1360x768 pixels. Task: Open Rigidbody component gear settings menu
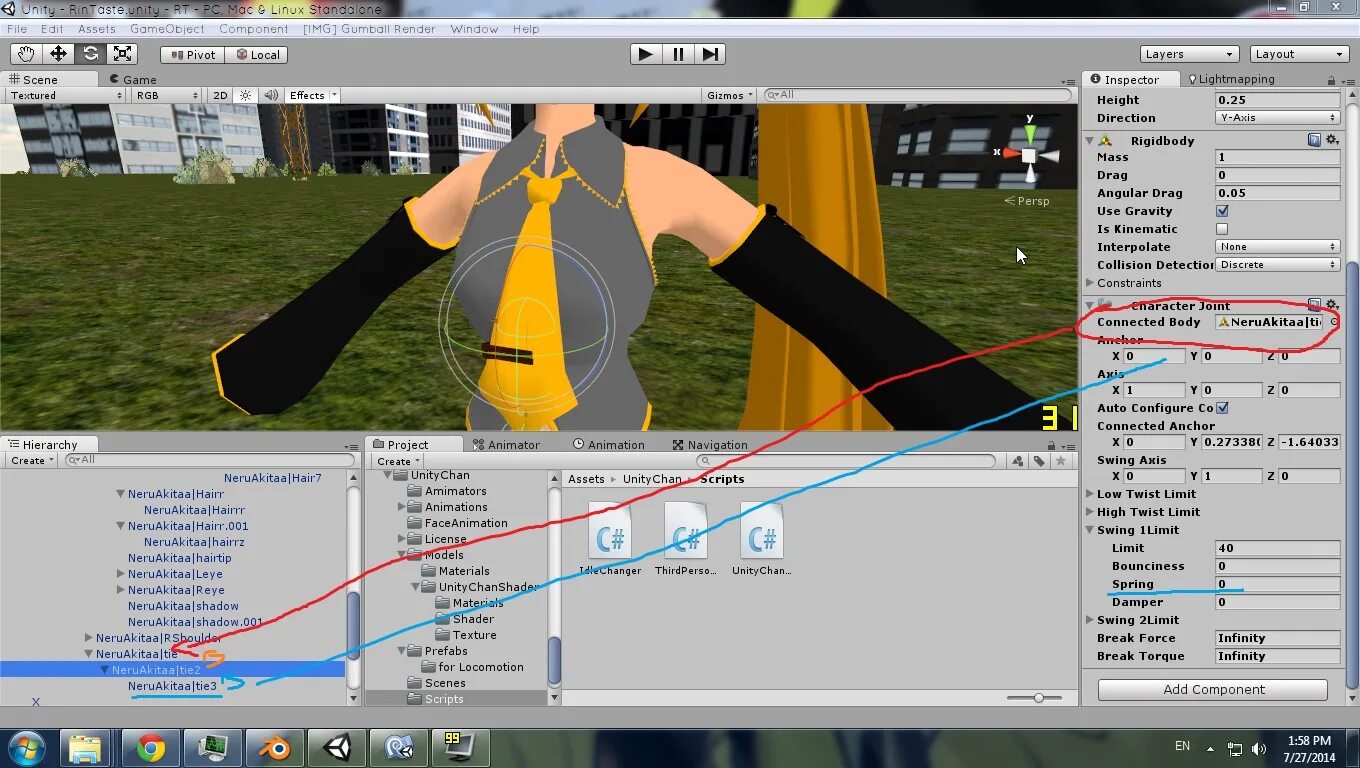tap(1332, 140)
